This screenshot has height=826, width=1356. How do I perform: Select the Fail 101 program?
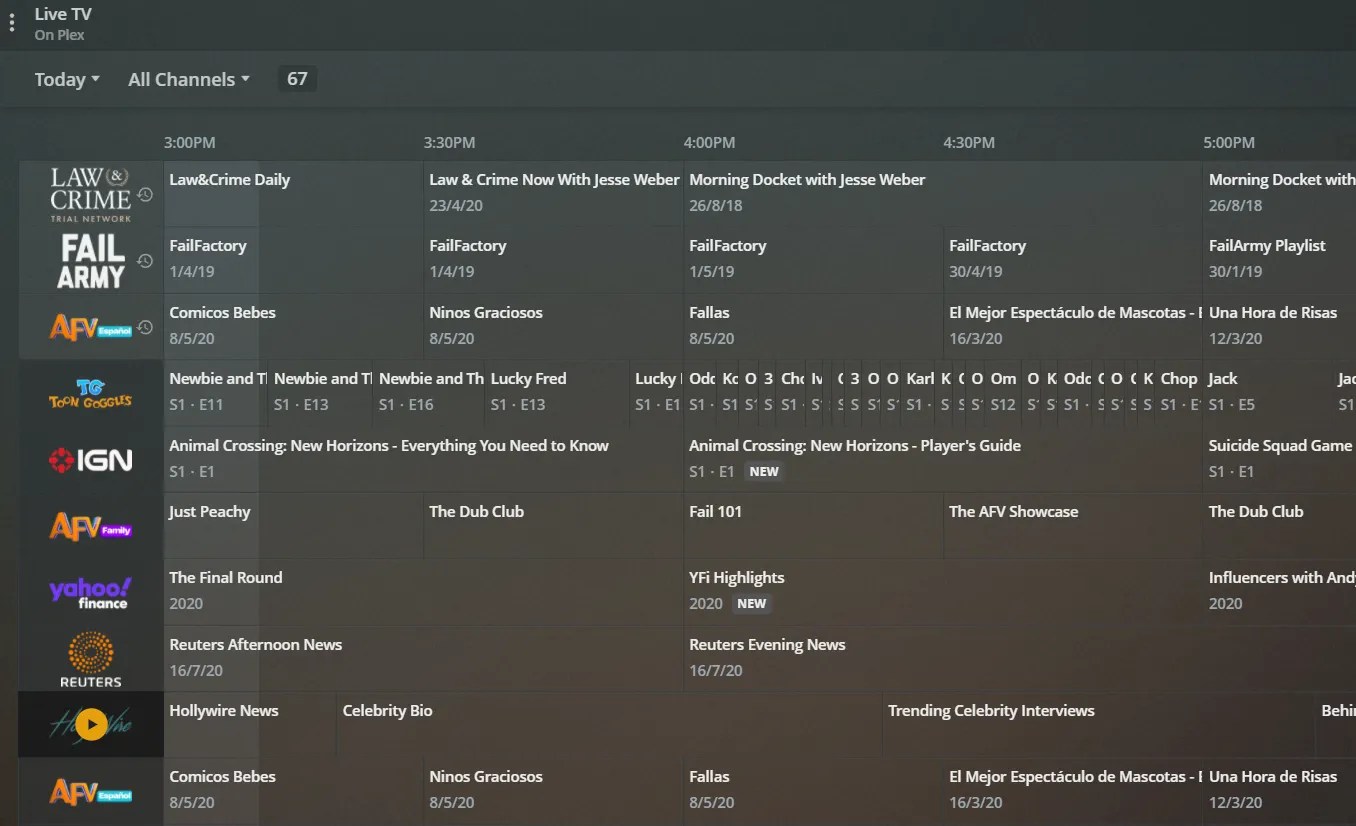pos(814,525)
